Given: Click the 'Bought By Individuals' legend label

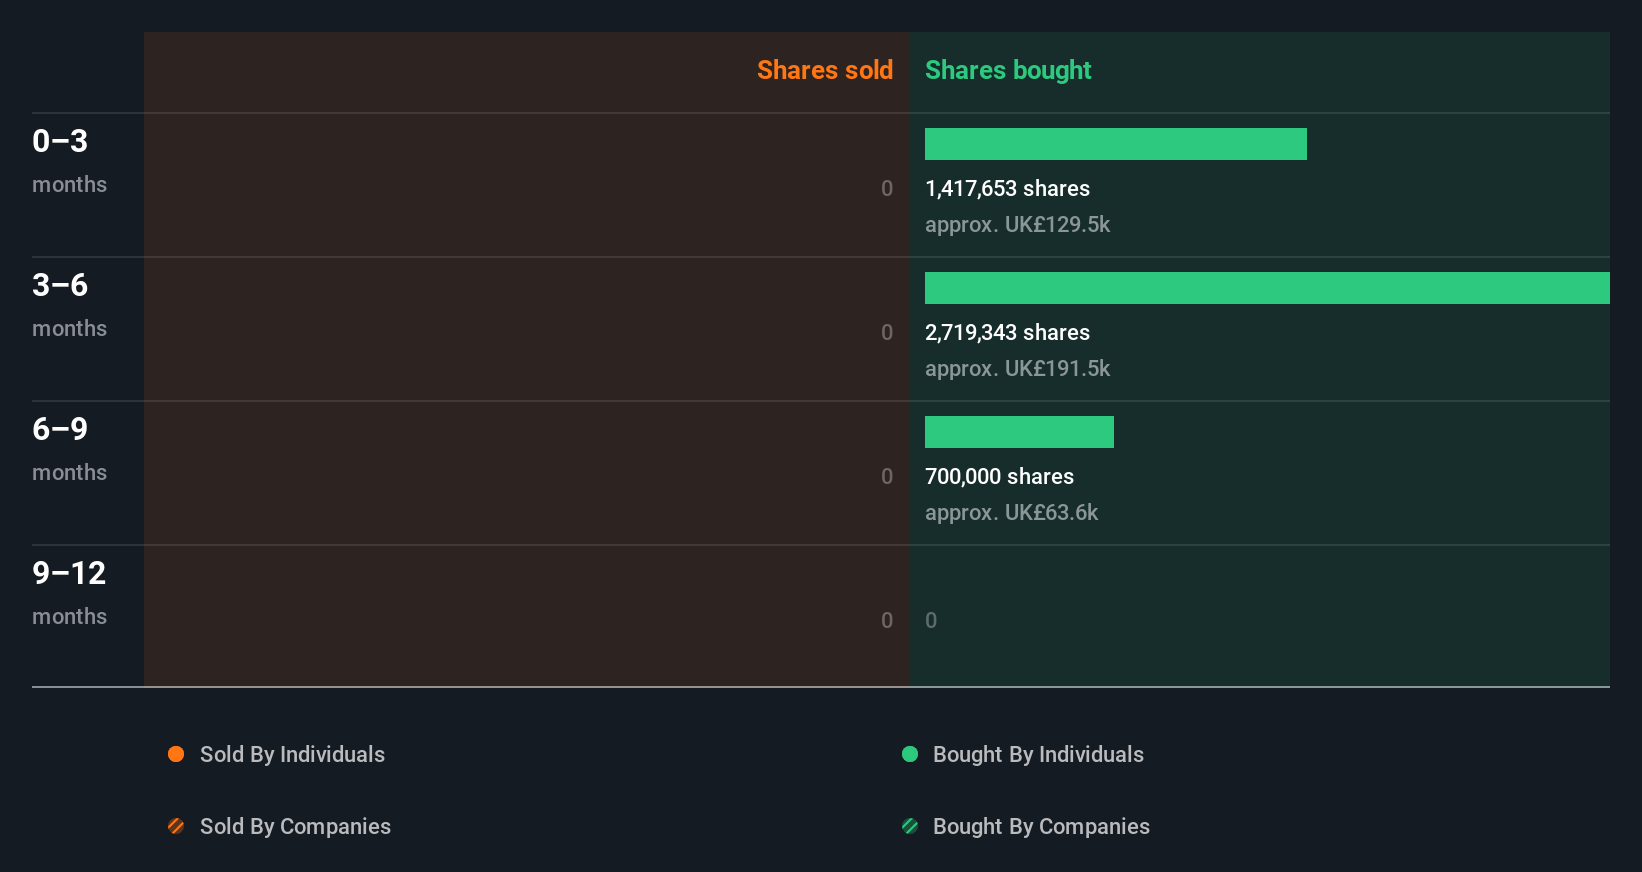Looking at the screenshot, I should pyautogui.click(x=1038, y=754).
